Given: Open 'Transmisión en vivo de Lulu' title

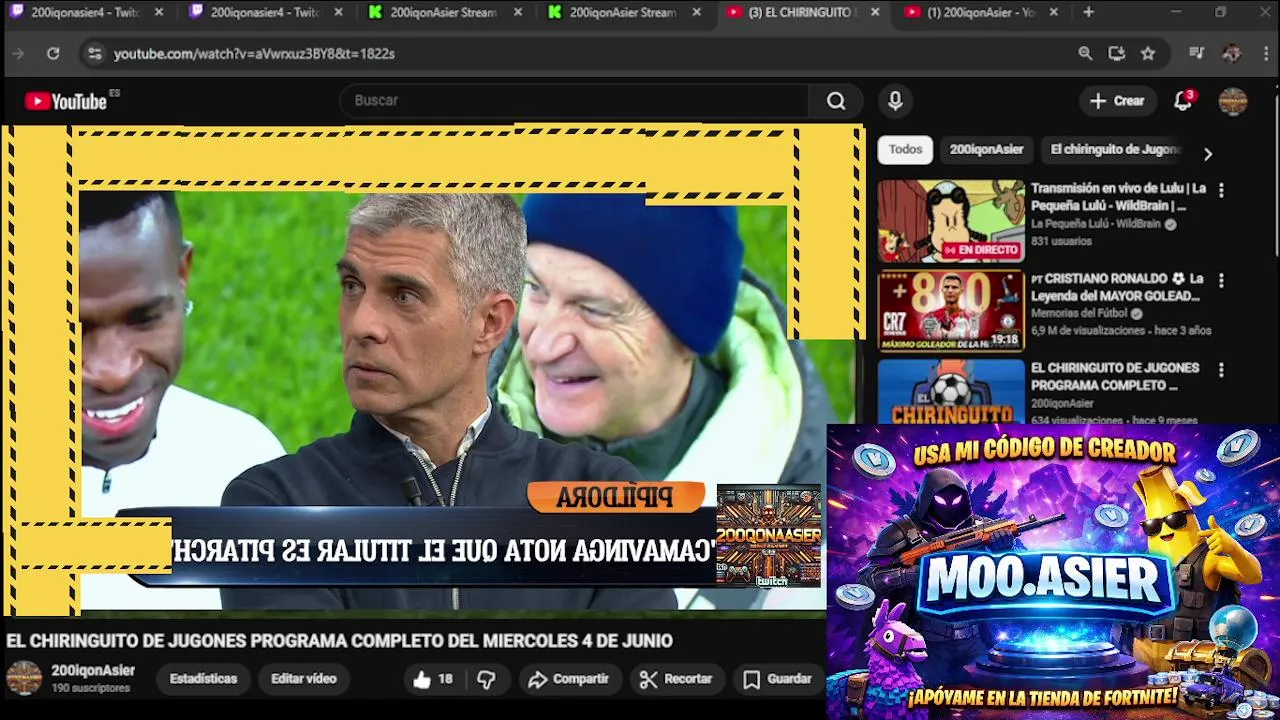Looking at the screenshot, I should pyautogui.click(x=1118, y=197).
